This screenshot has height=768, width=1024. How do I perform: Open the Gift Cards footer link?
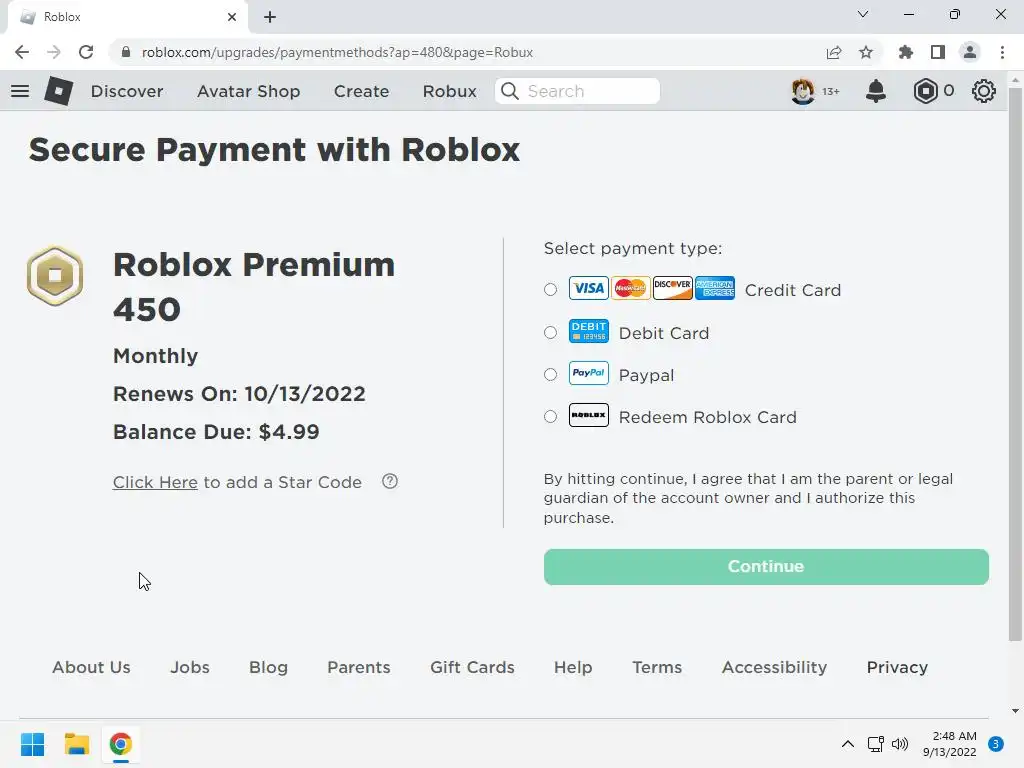coord(472,667)
